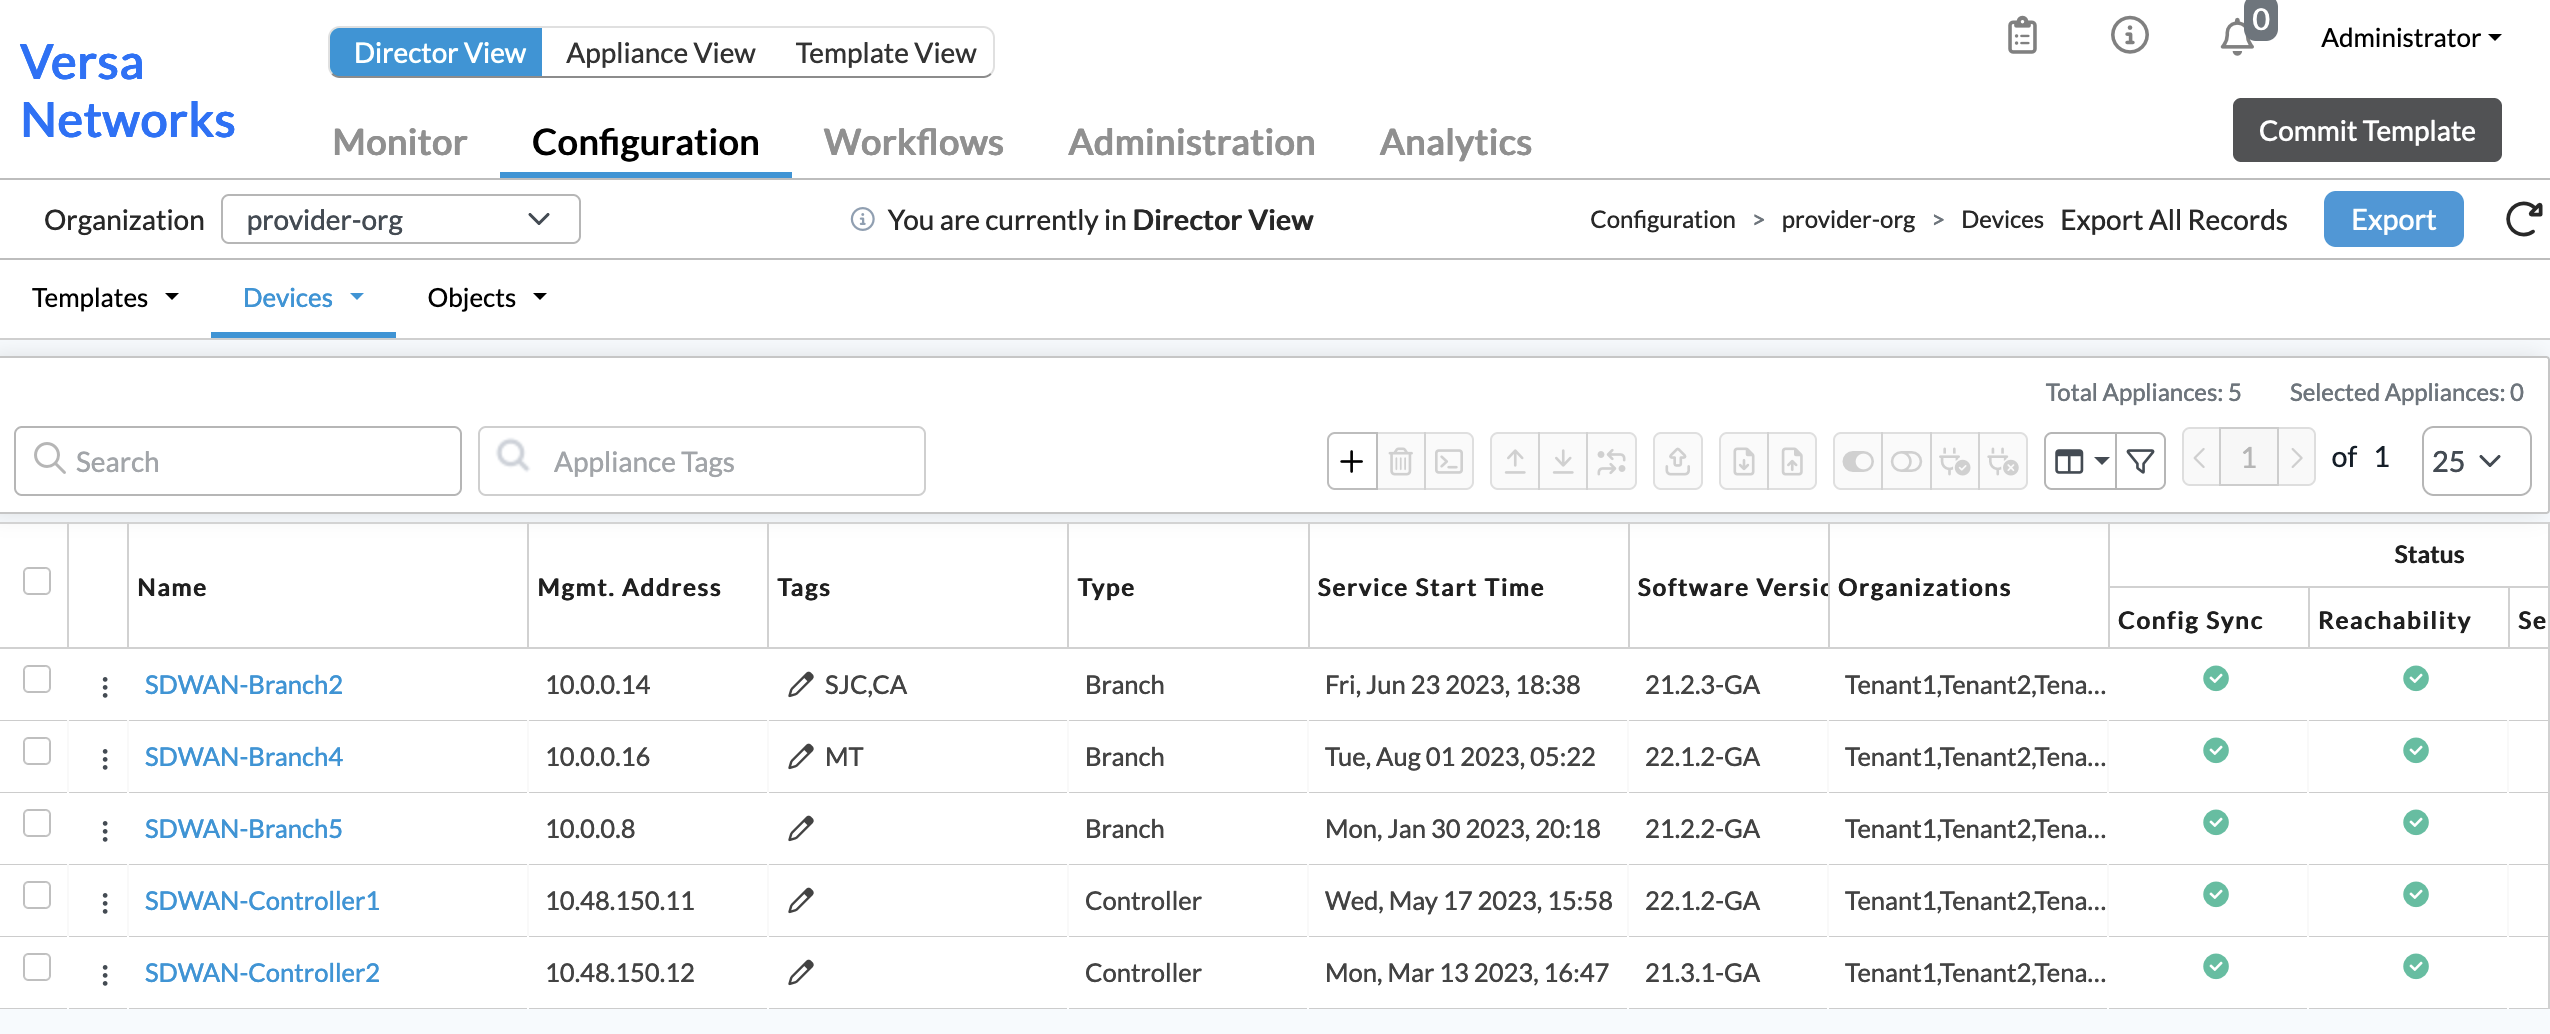The width and height of the screenshot is (2550, 1034).
Task: Expand the provider-org organization dropdown
Action: 400,219
